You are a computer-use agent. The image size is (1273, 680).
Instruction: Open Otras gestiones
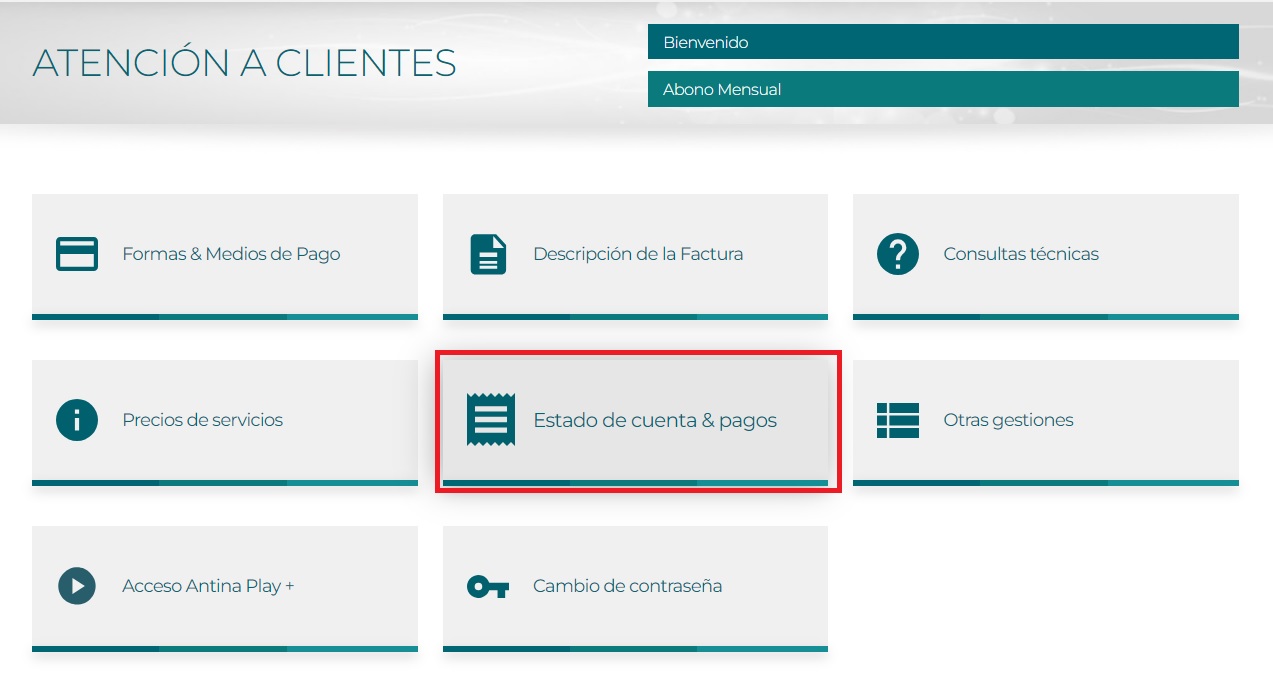[1008, 420]
